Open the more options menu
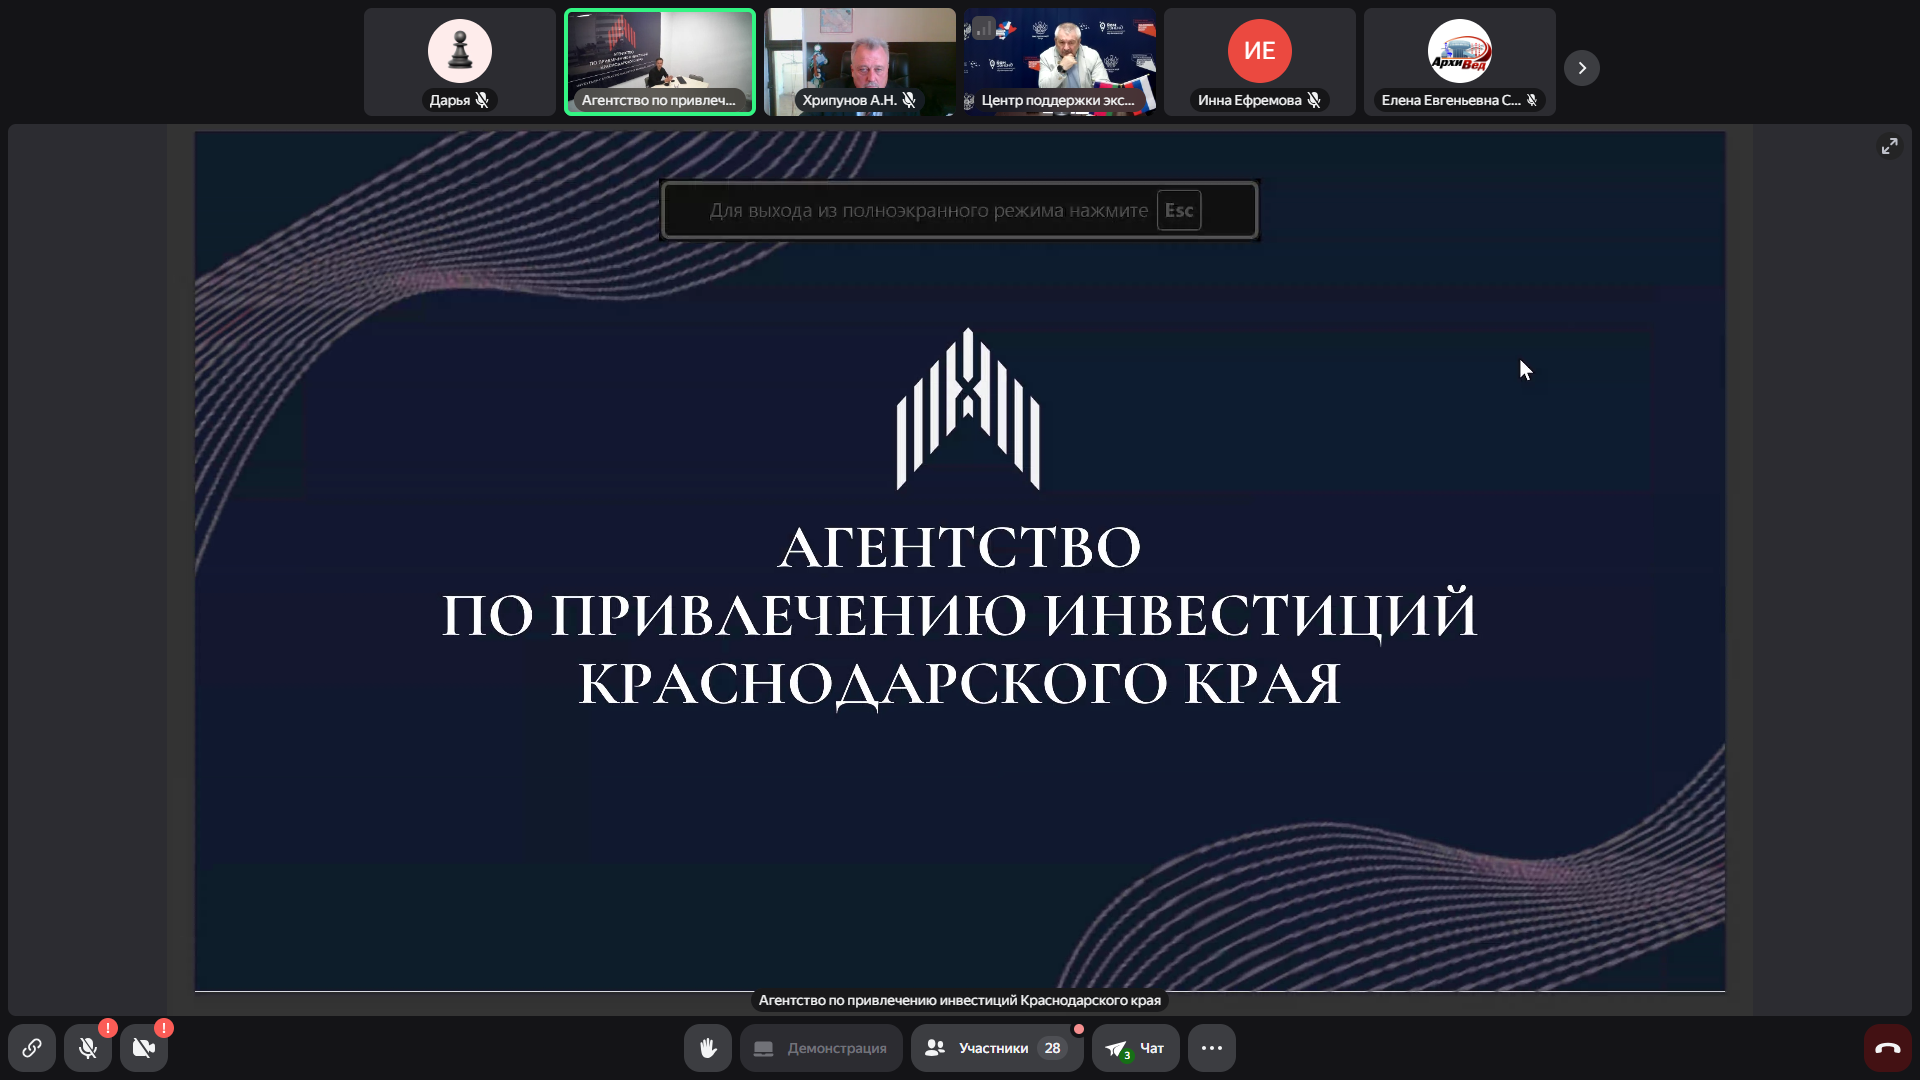The width and height of the screenshot is (1920, 1080). tap(1212, 1048)
